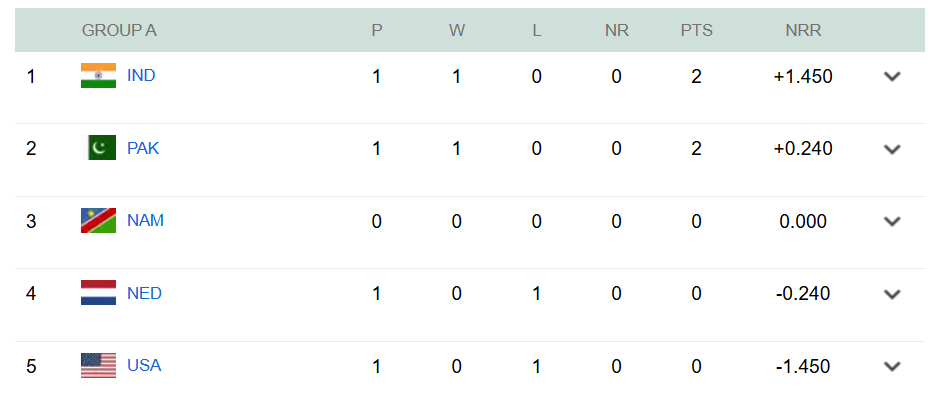Expand the PAK row details chevron
Screen dimensions: 940x412
pyautogui.click(x=892, y=149)
